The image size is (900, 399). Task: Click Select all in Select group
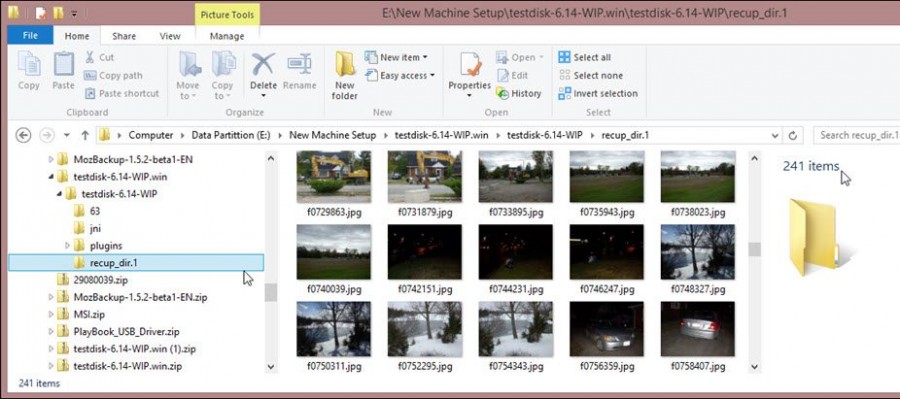[584, 57]
